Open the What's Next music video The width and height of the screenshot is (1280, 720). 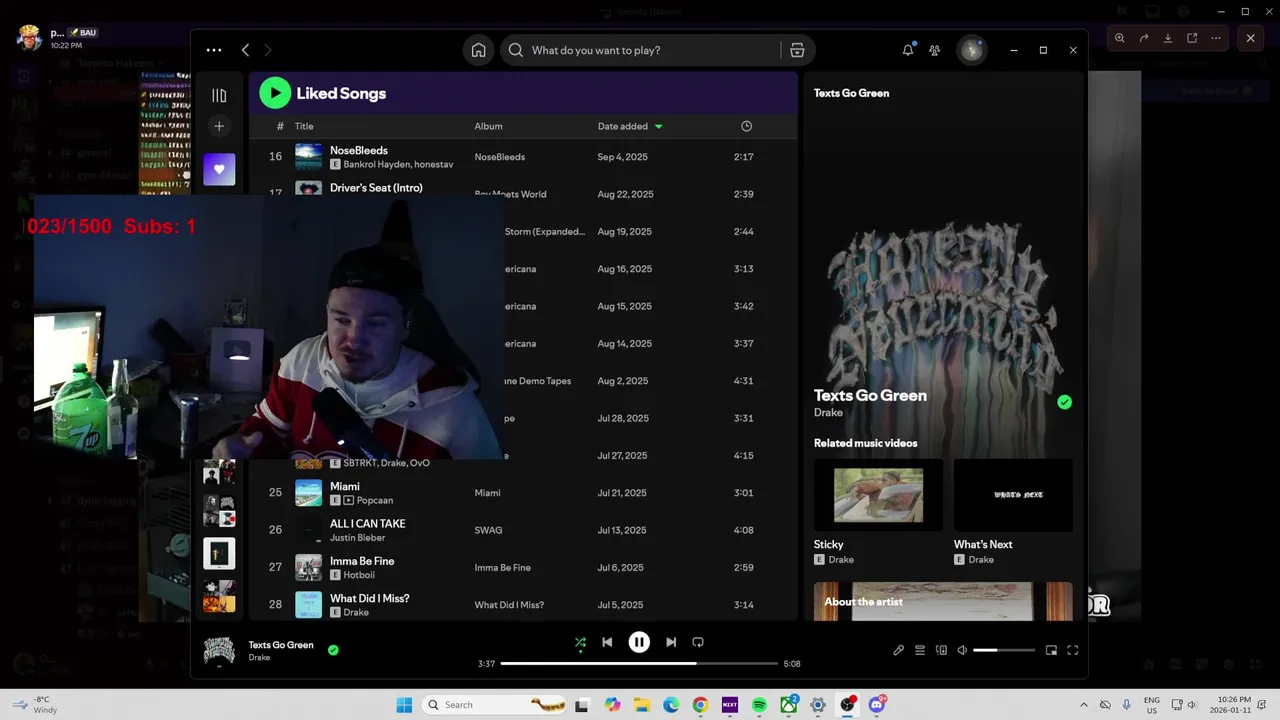pyautogui.click(x=1013, y=495)
